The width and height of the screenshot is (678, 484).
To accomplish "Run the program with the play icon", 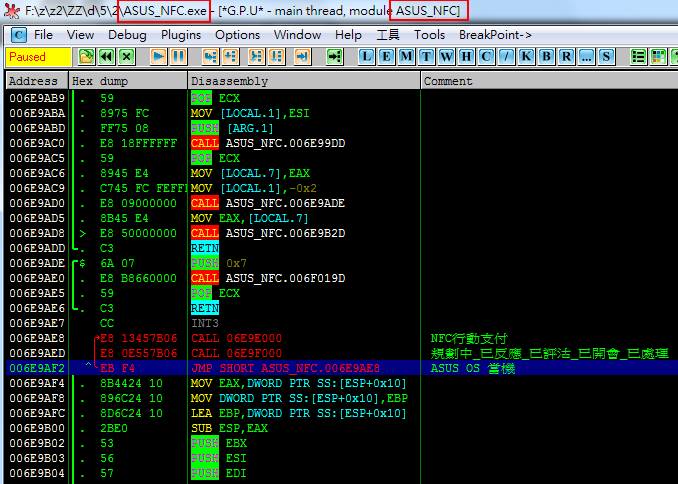I will coord(159,57).
